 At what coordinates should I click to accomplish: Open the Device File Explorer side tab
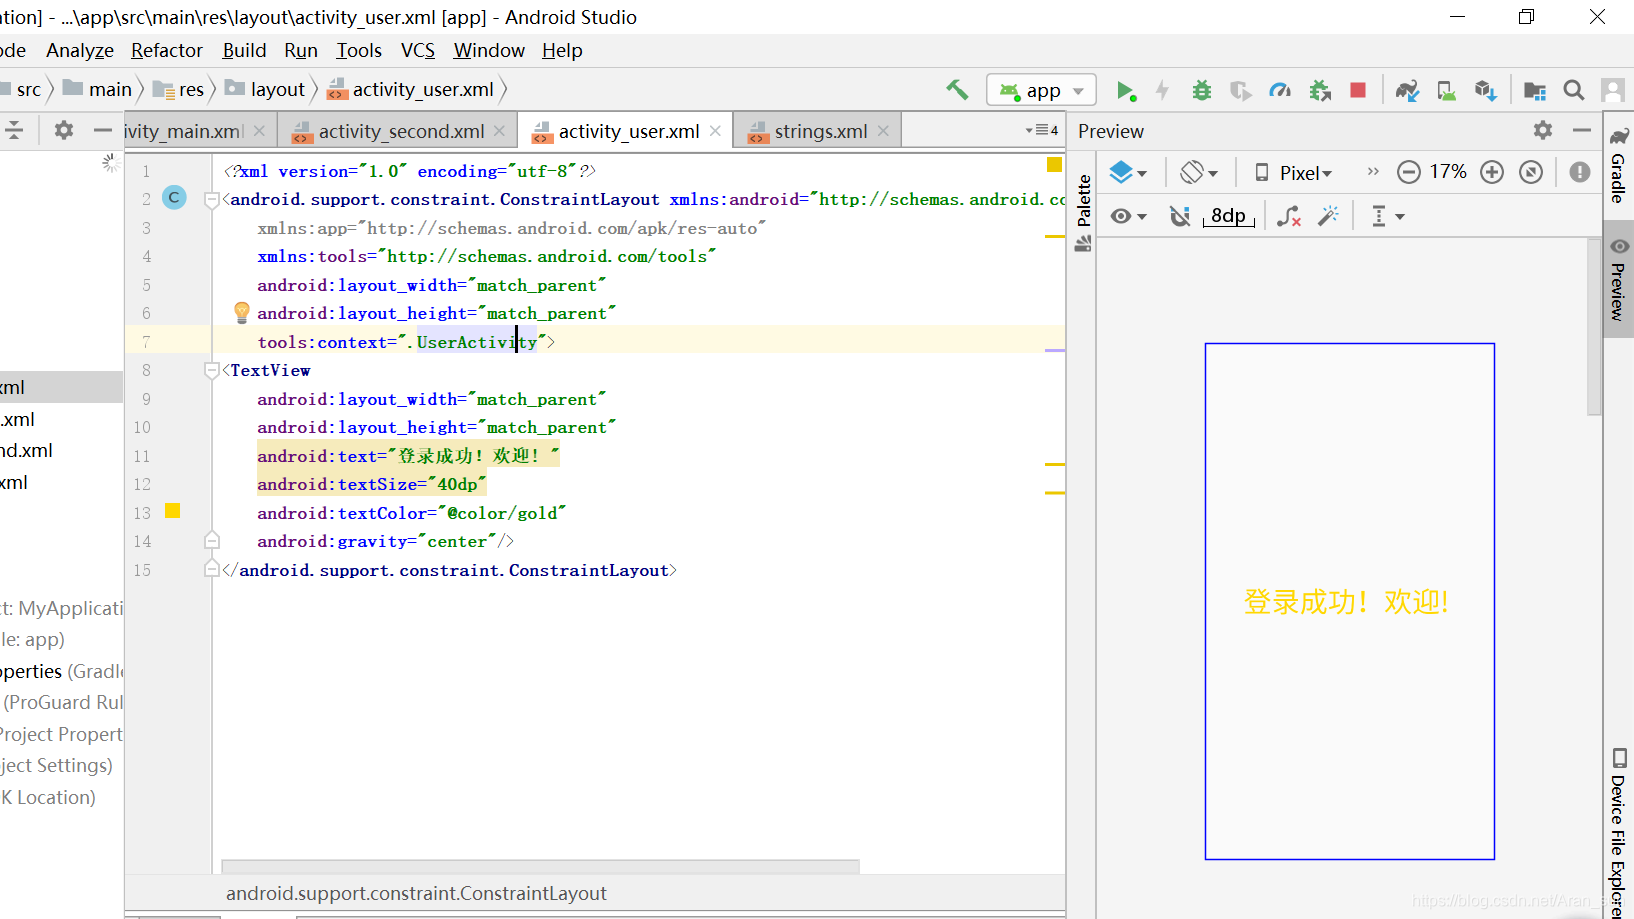coord(1618,832)
